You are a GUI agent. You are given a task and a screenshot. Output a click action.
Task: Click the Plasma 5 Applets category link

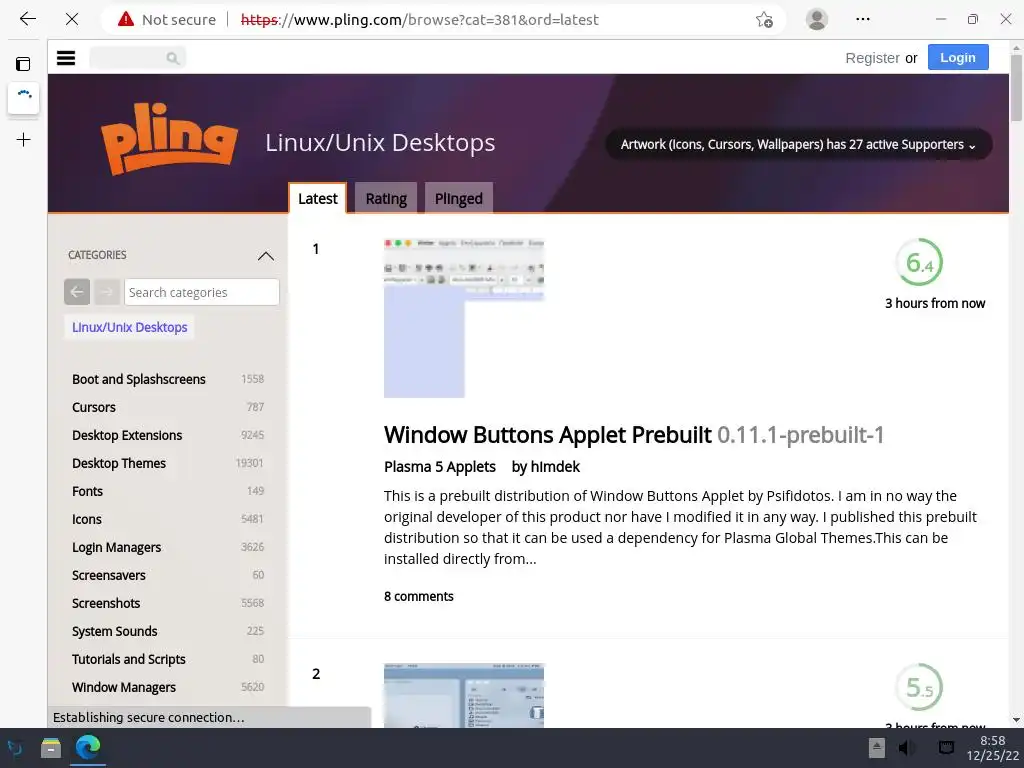(440, 467)
